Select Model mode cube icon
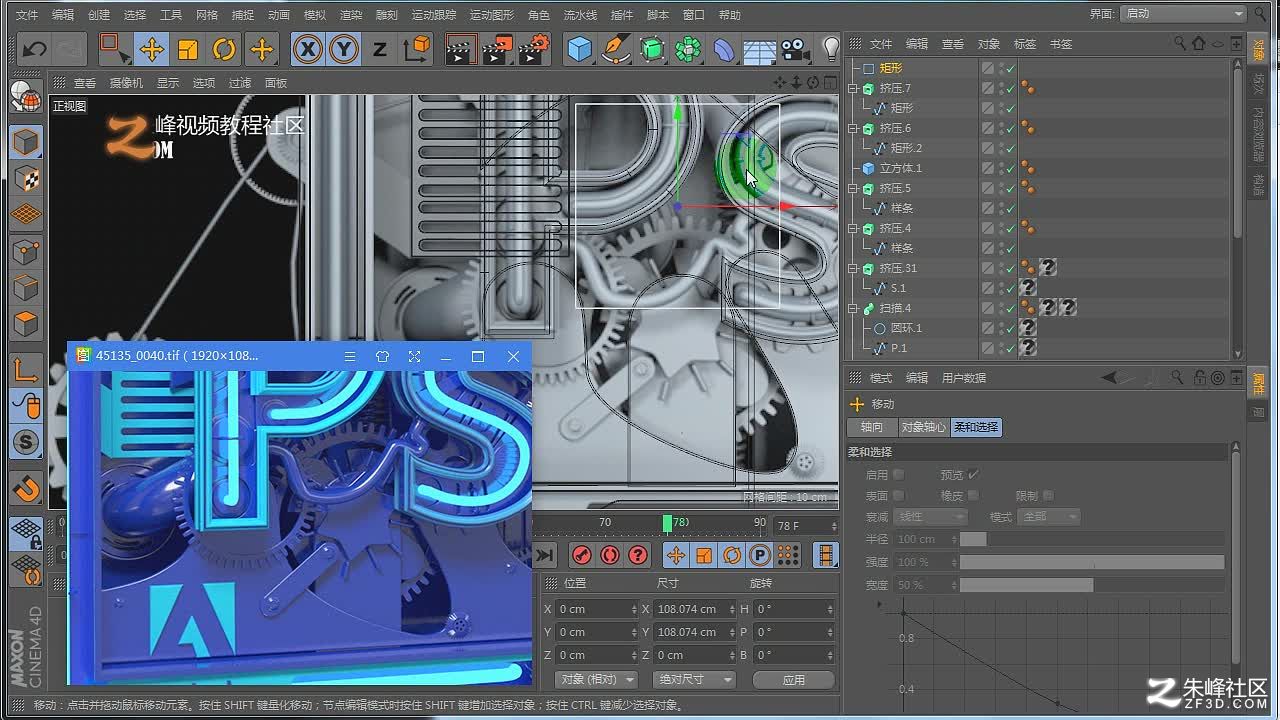 tap(25, 141)
